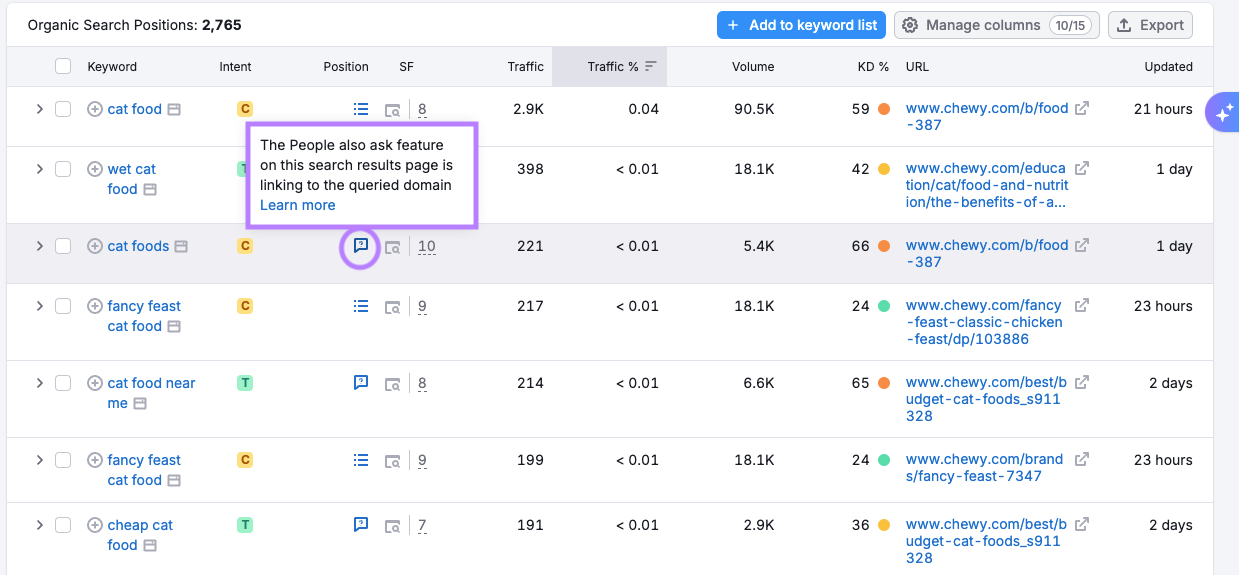Open the Manage columns button

point(997,25)
